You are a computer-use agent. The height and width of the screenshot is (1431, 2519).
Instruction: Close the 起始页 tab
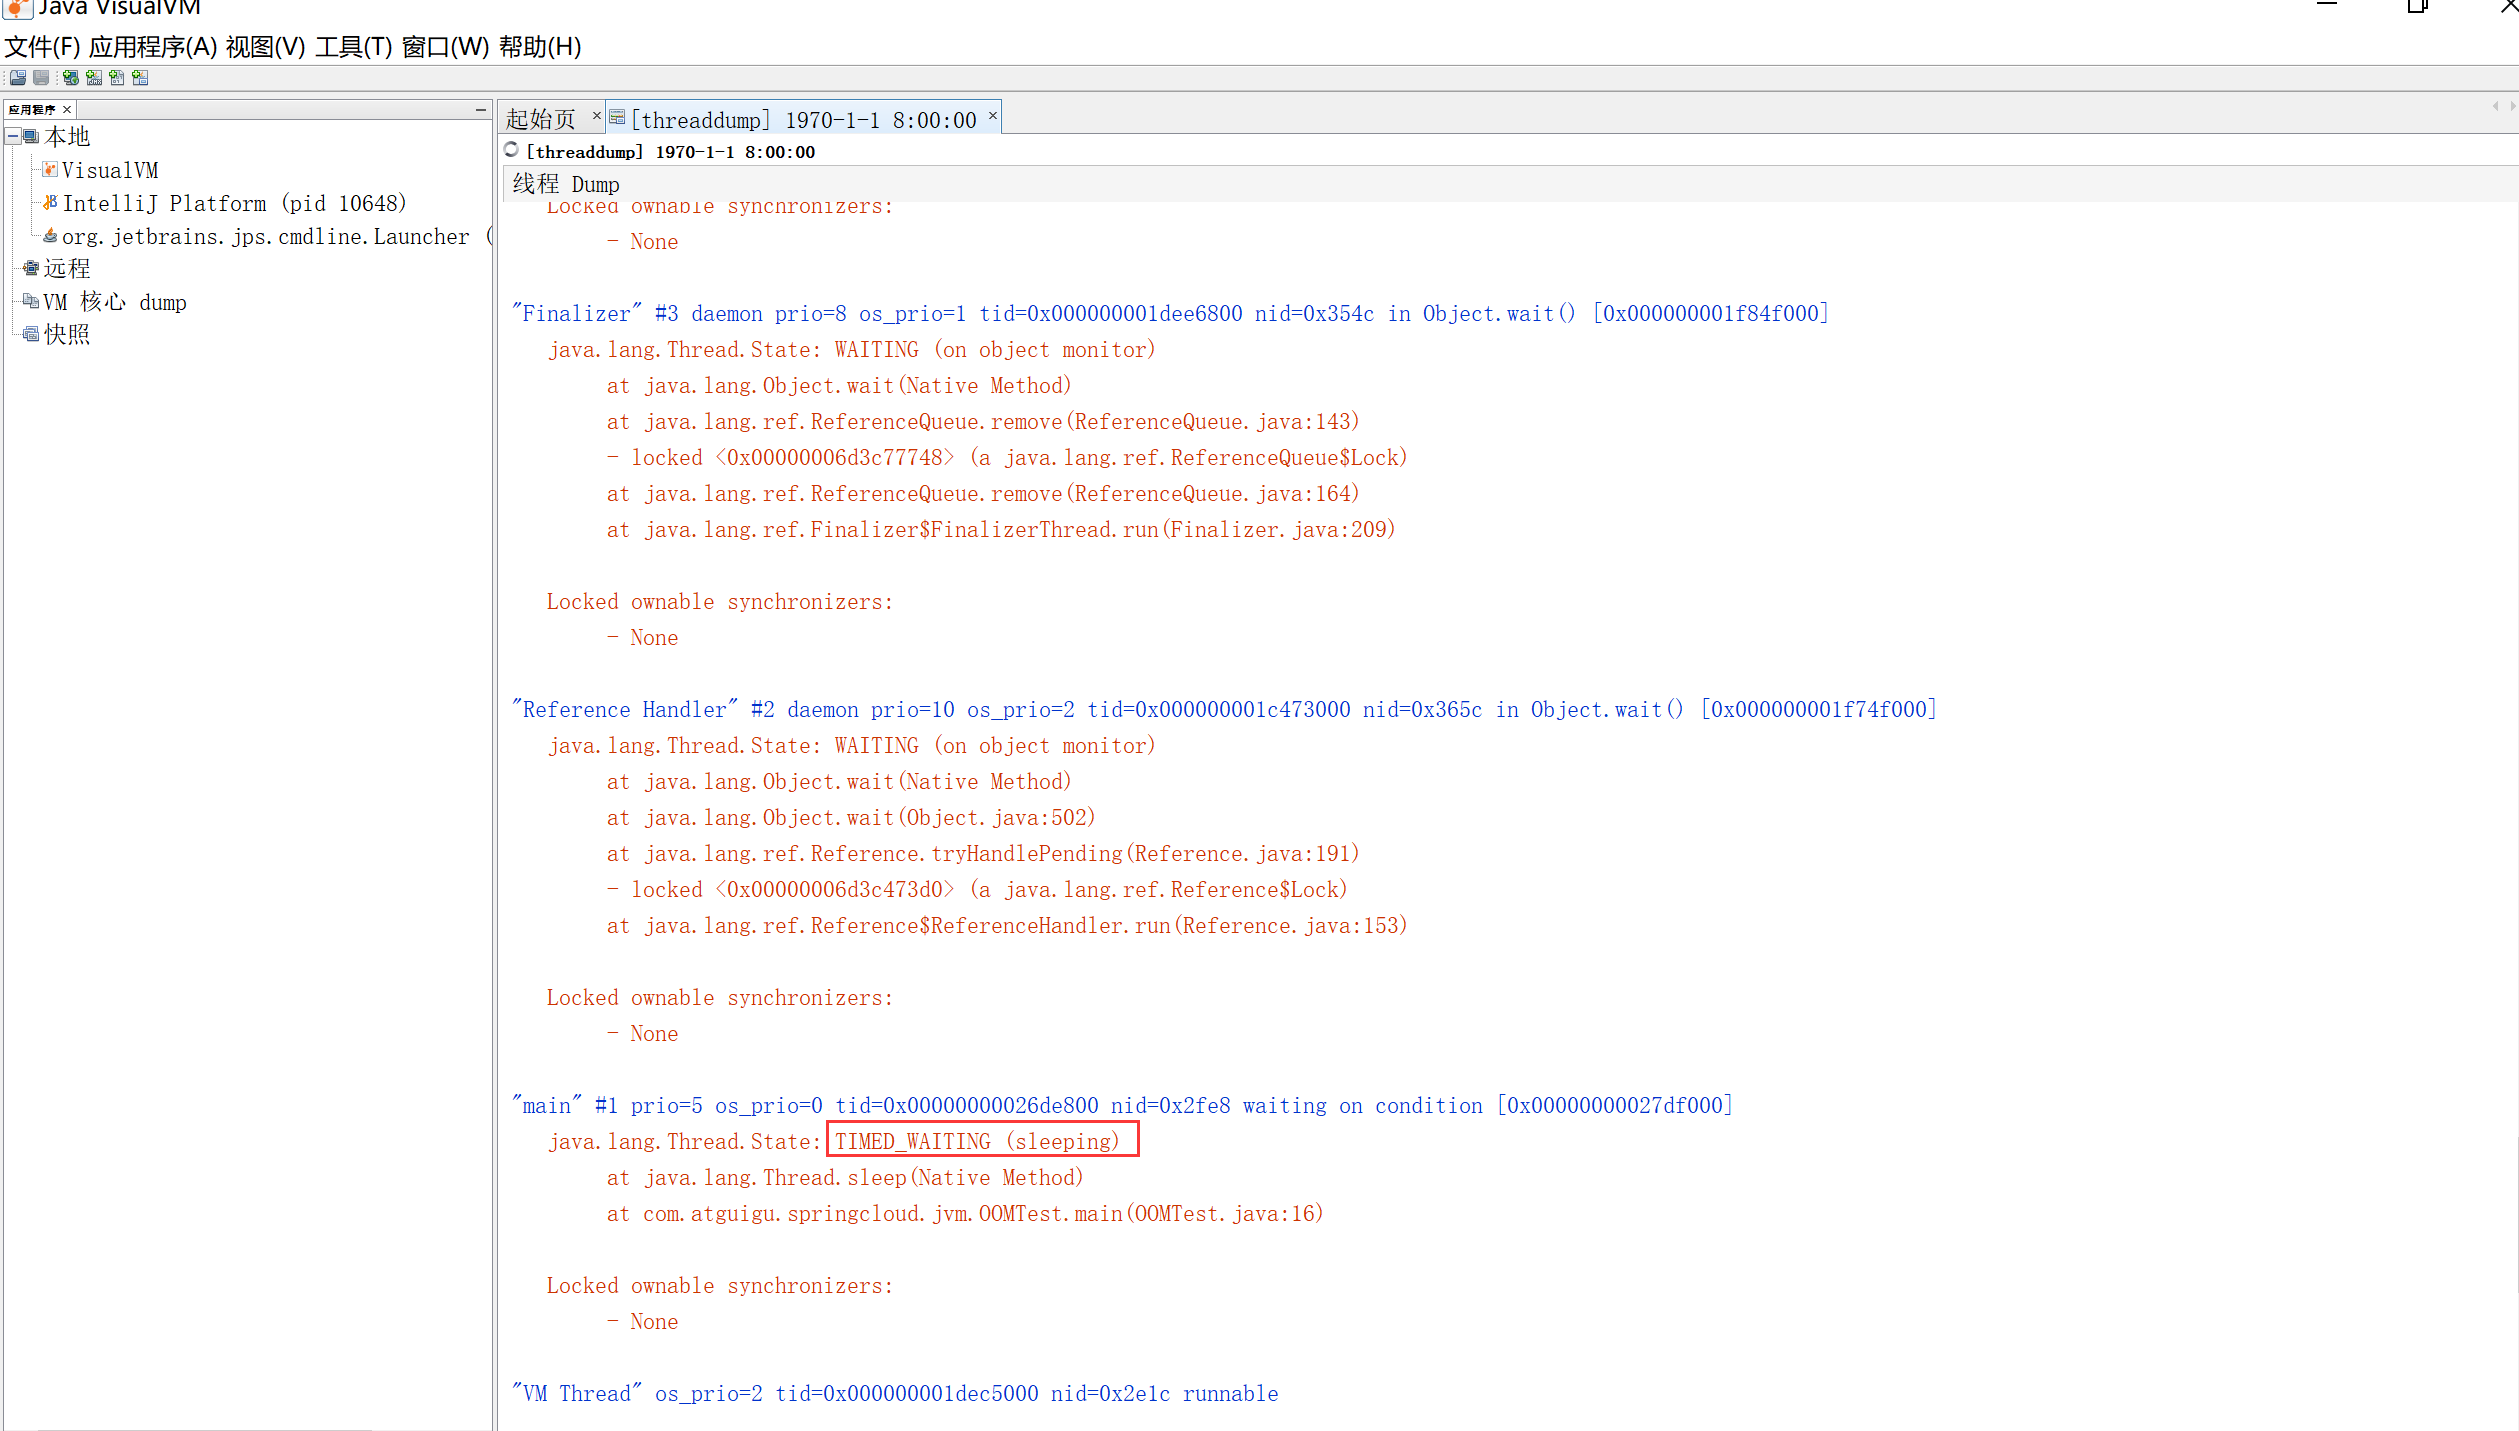click(597, 116)
